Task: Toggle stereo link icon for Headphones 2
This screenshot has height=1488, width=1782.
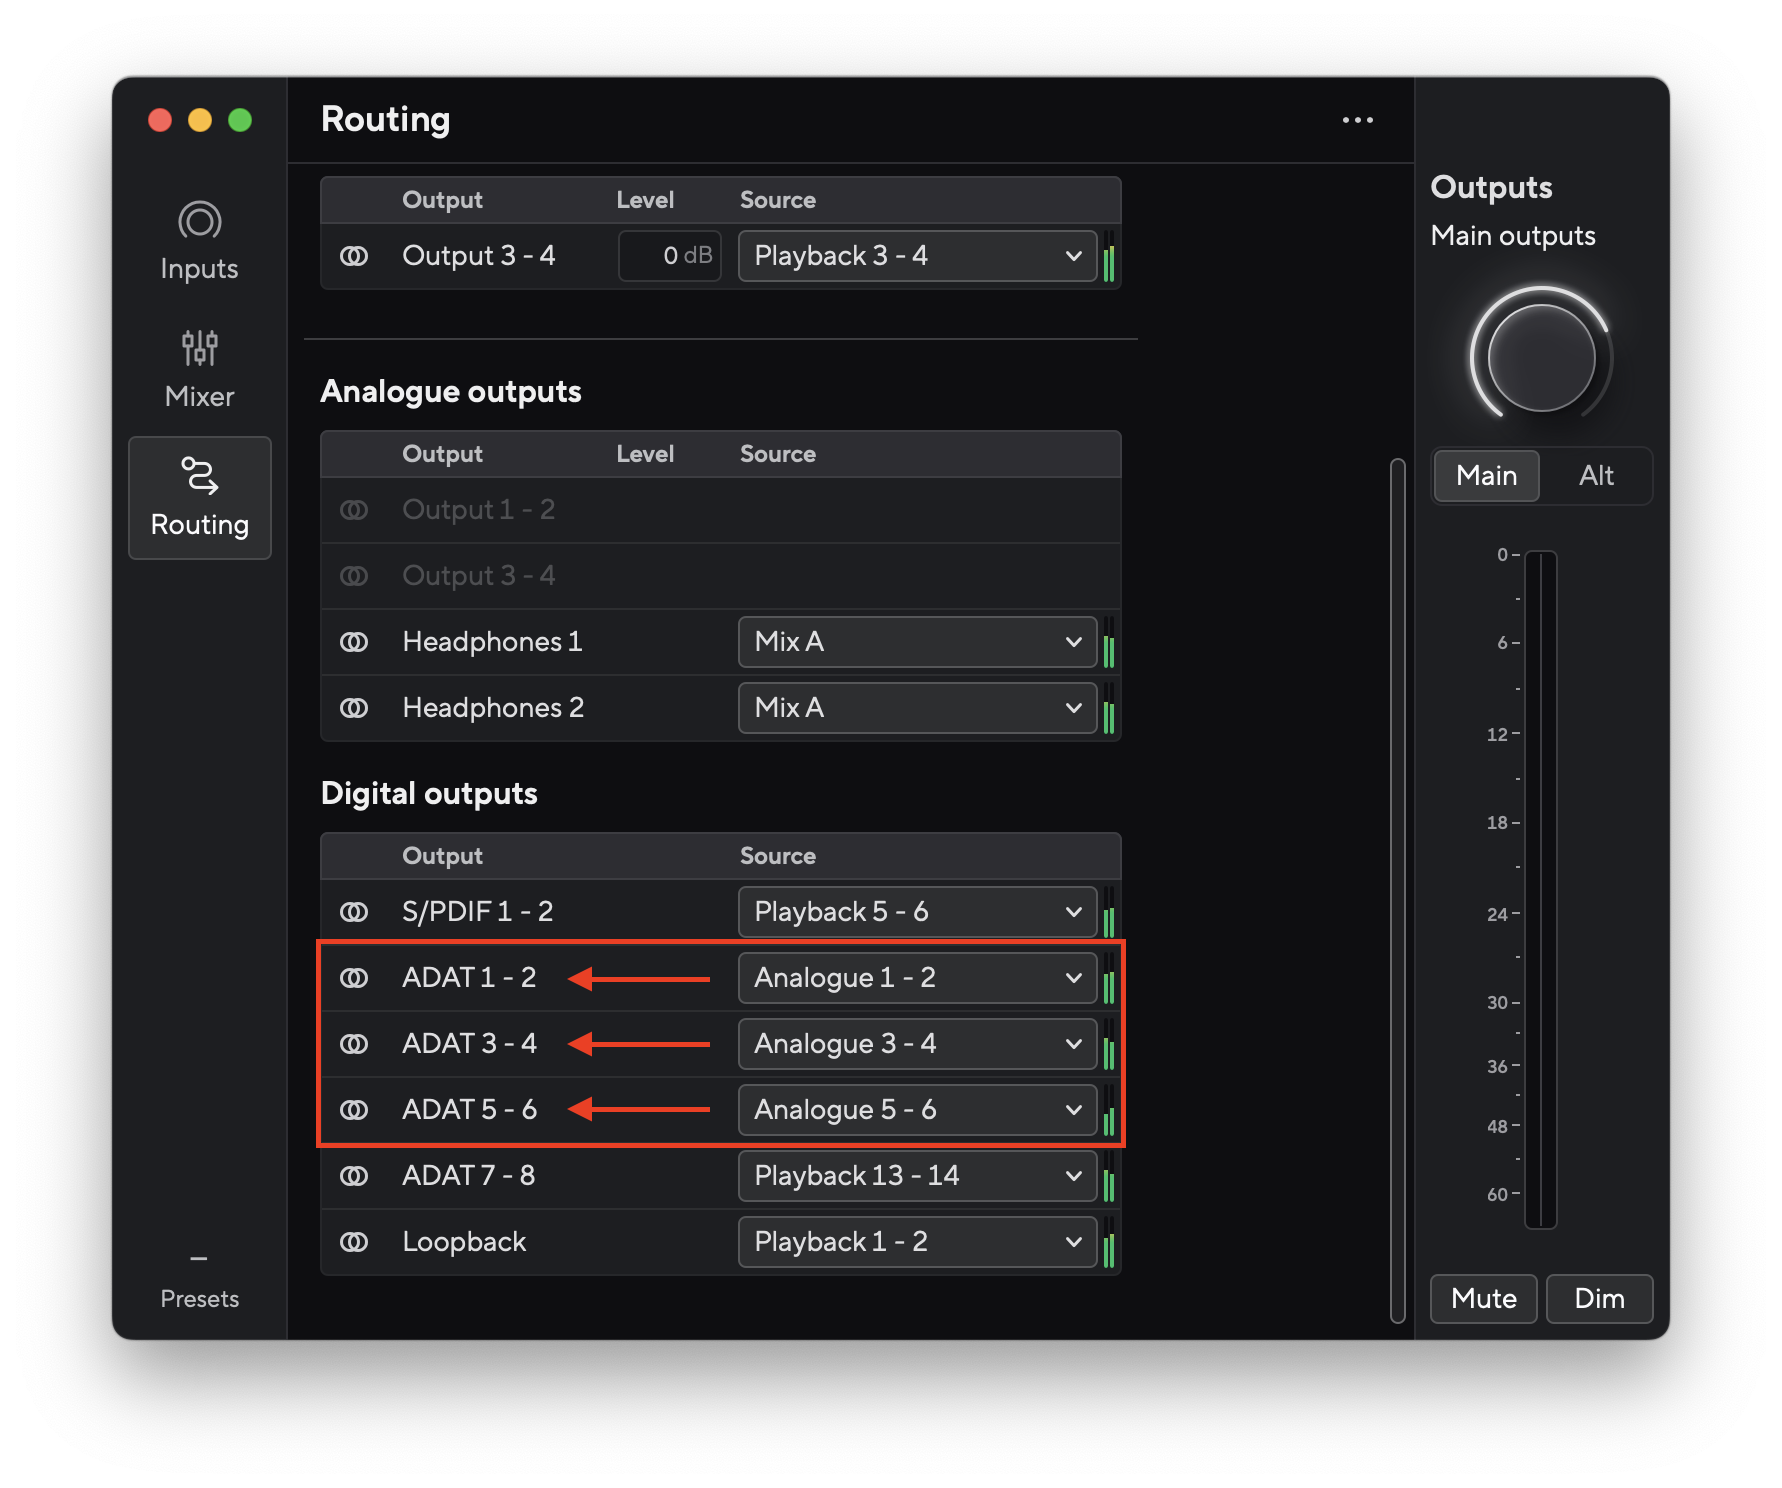Action: 354,708
